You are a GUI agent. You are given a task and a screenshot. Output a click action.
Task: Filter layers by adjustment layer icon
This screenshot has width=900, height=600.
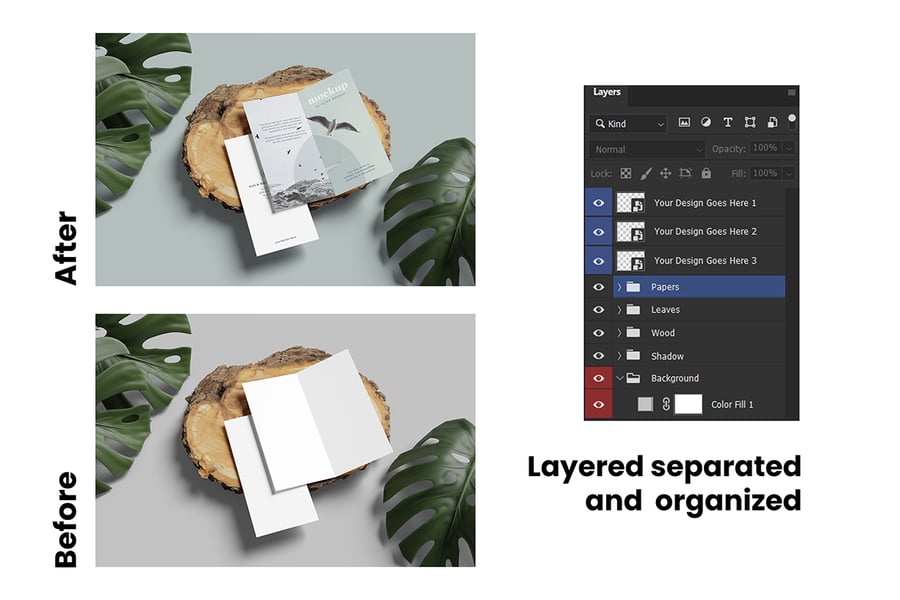(x=705, y=123)
